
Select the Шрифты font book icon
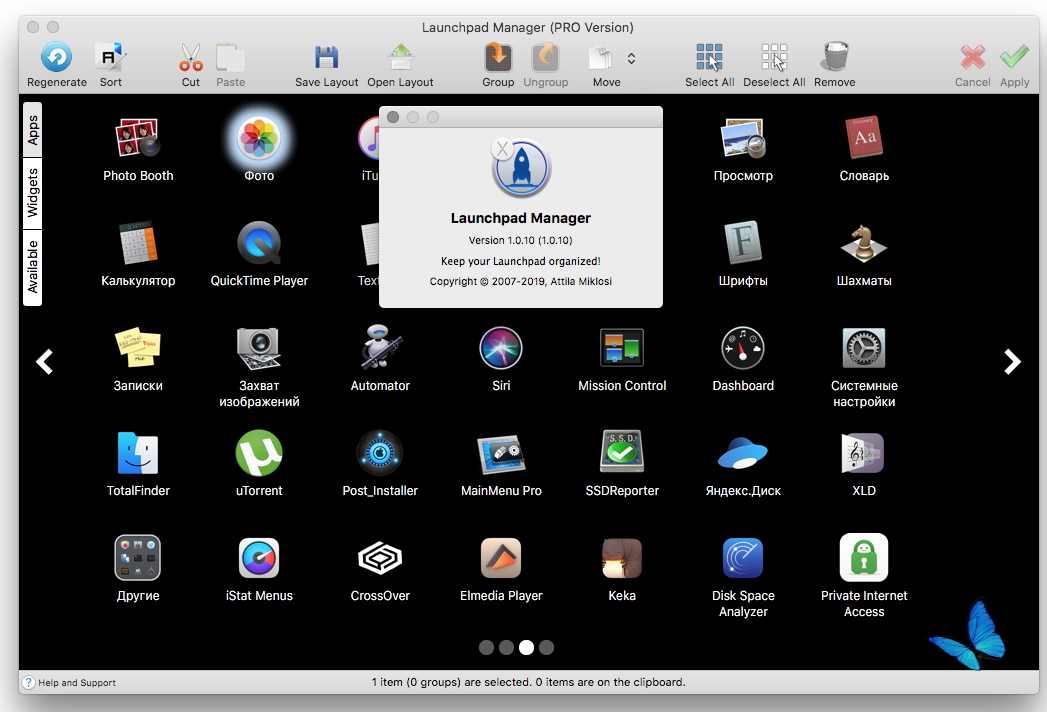[x=743, y=243]
